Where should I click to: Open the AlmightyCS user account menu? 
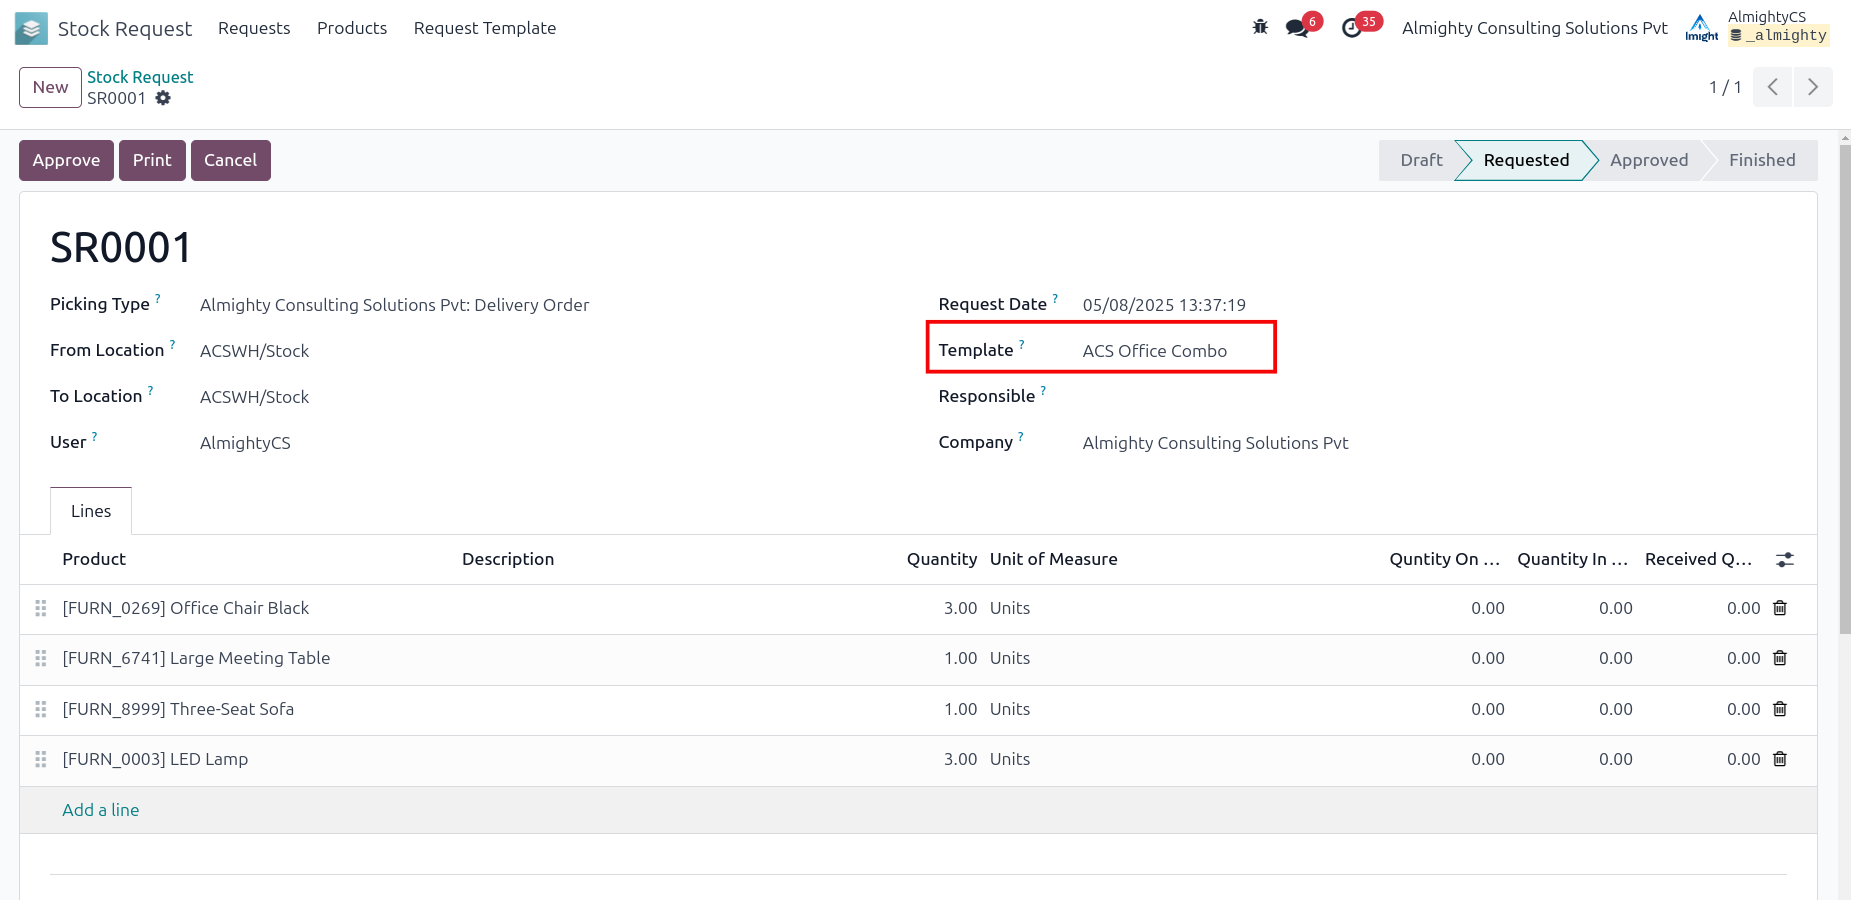(x=1757, y=27)
